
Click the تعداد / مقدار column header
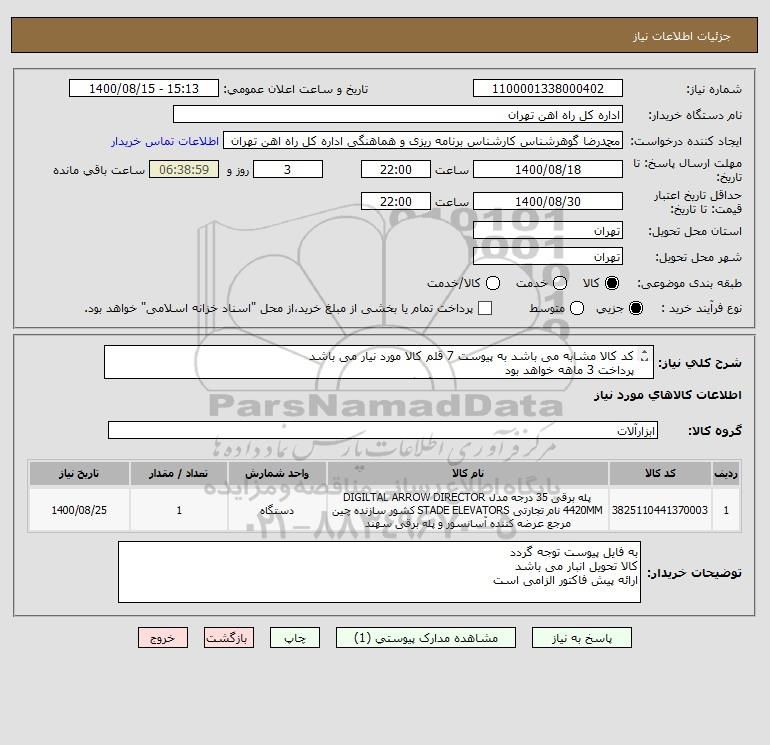[179, 474]
